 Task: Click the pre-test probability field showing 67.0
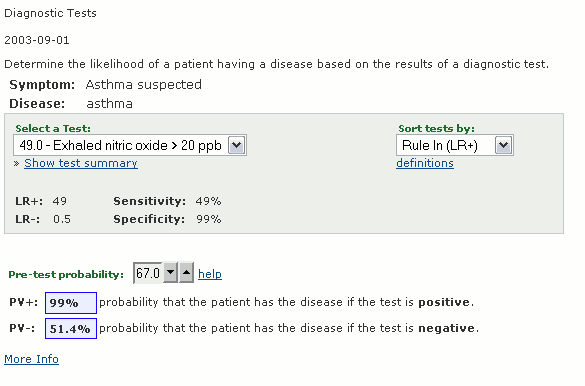(x=148, y=273)
